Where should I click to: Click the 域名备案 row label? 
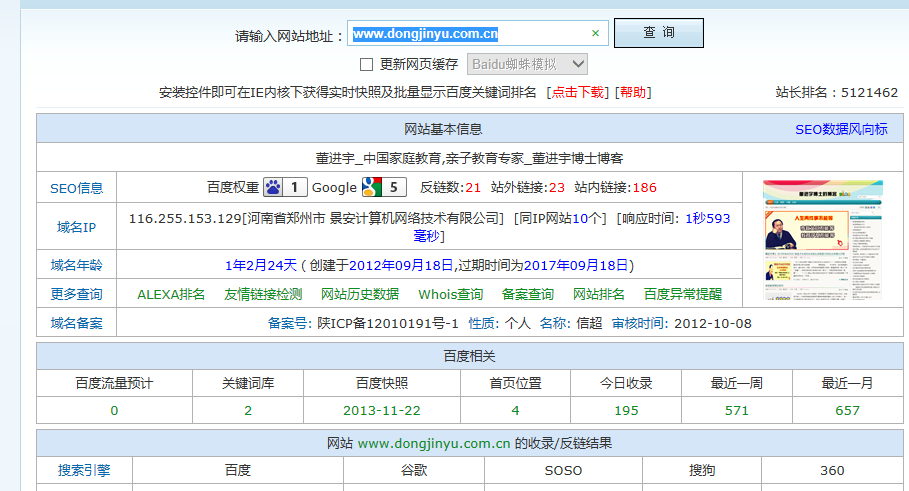click(77, 323)
